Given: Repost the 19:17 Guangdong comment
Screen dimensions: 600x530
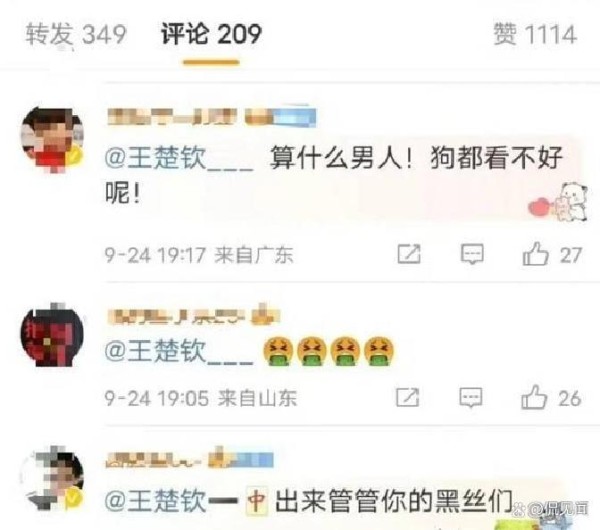Looking at the screenshot, I should pos(409,254).
